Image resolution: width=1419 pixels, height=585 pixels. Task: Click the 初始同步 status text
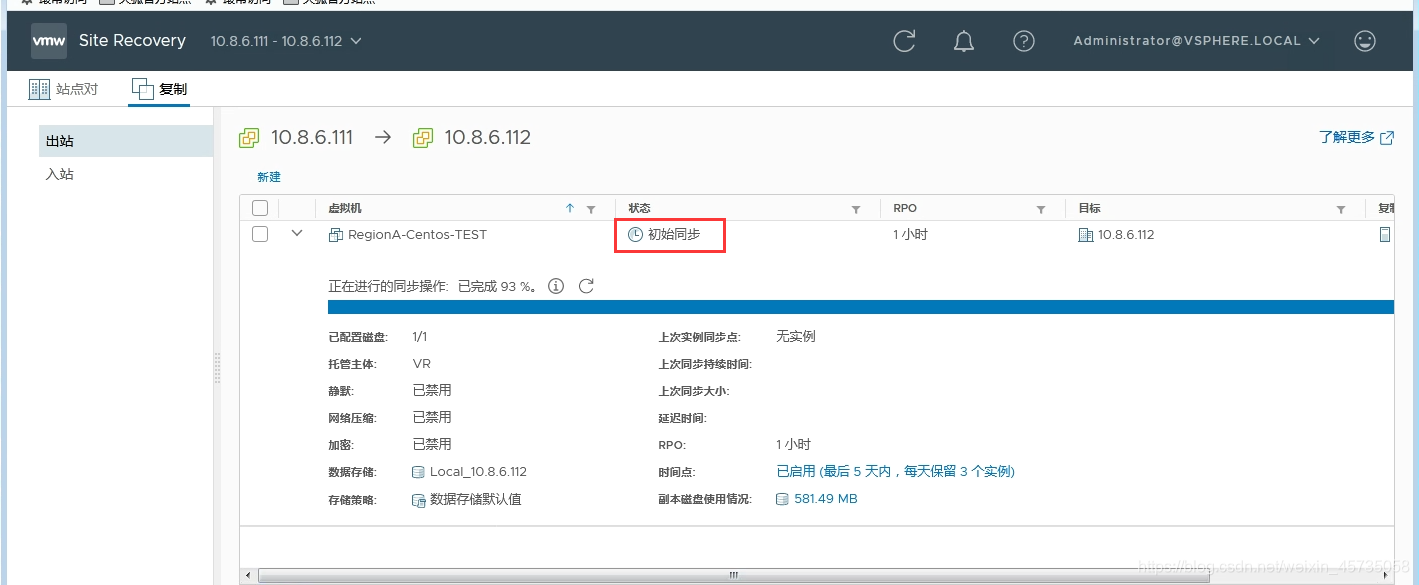[674, 235]
